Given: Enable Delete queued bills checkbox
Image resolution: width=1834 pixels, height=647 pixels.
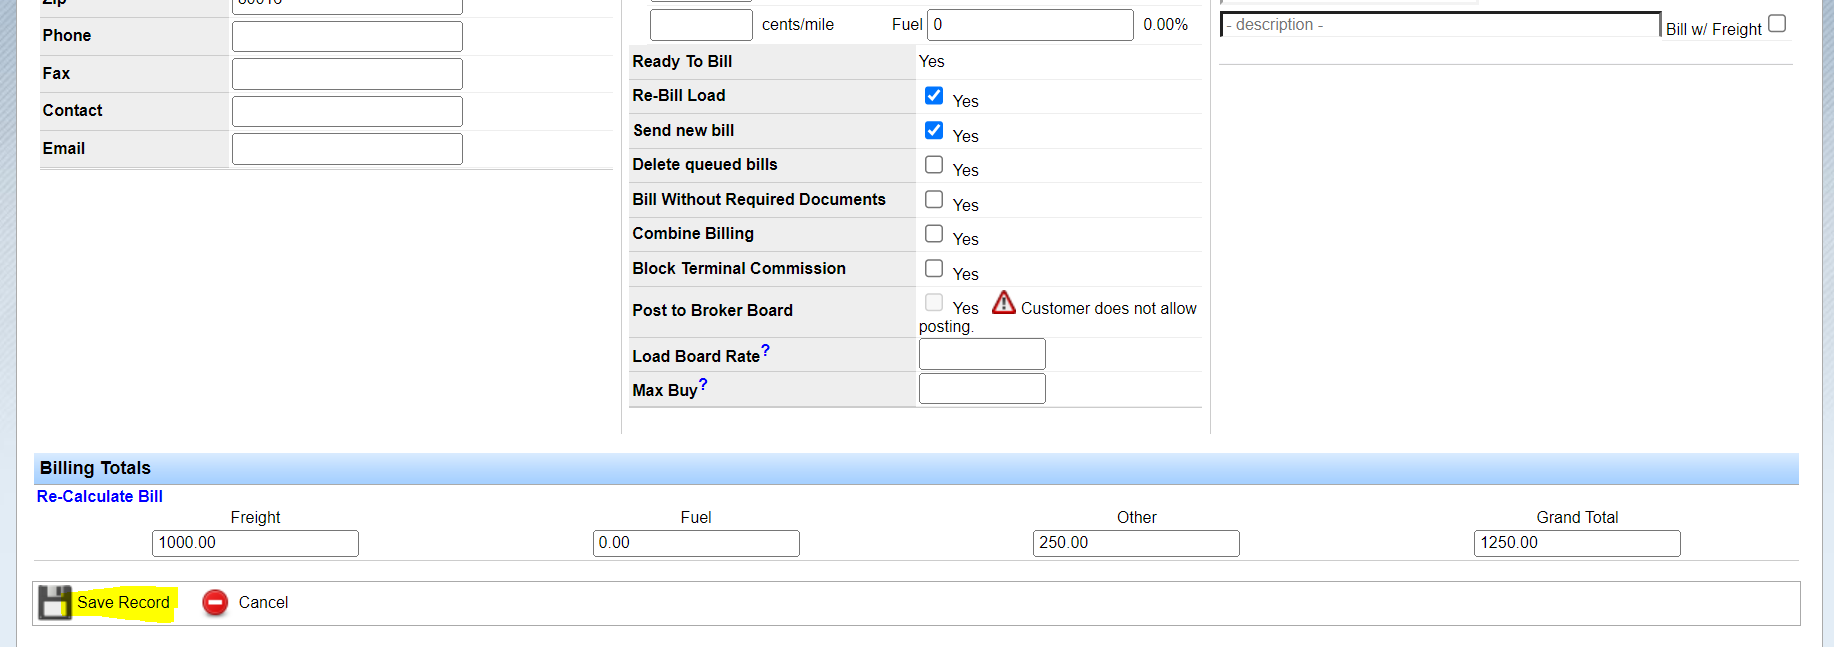Looking at the screenshot, I should (934, 164).
